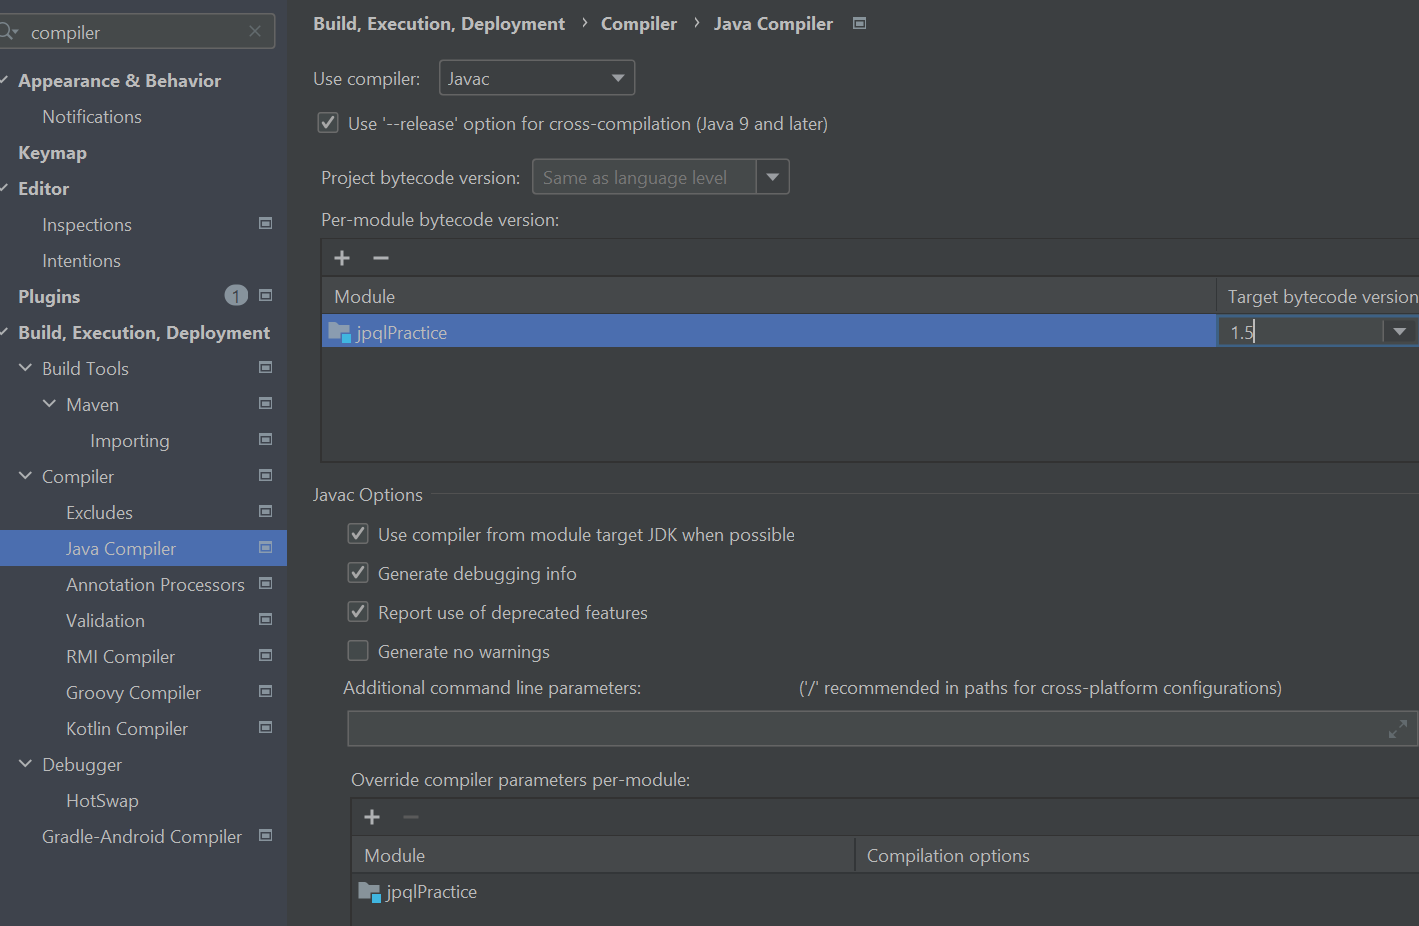Open the Compiler breadcrumb

639,23
